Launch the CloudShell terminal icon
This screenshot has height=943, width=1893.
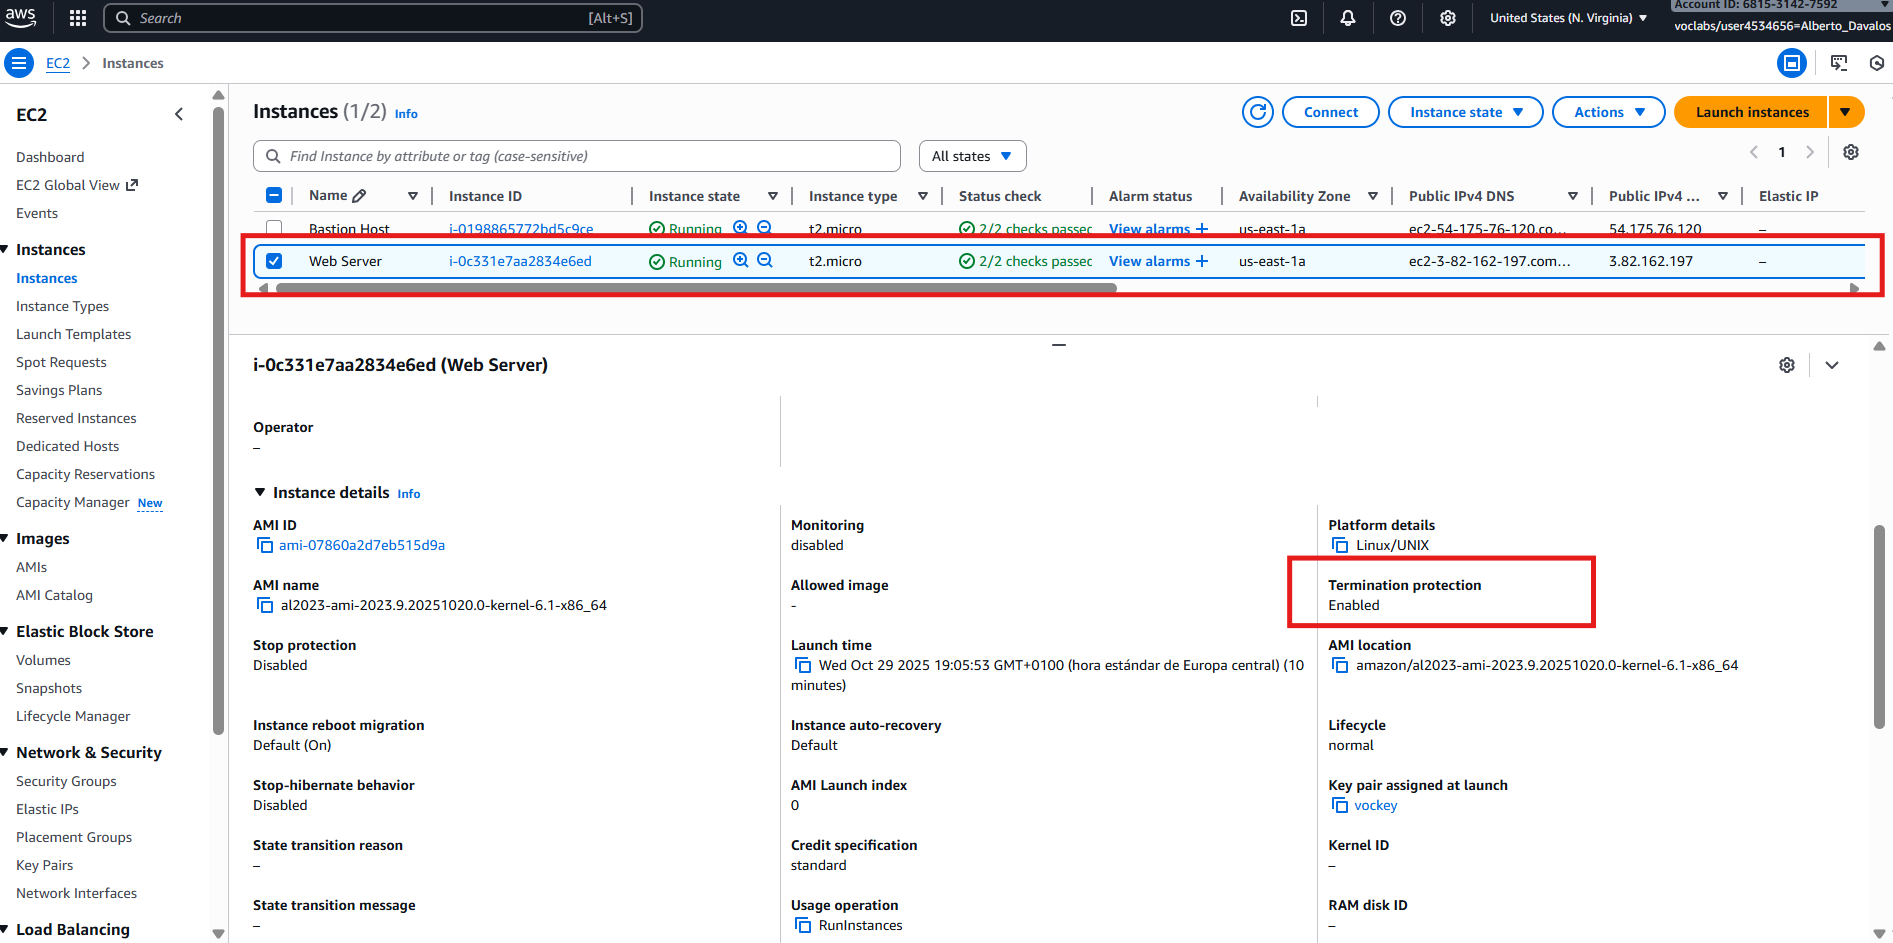point(1299,18)
